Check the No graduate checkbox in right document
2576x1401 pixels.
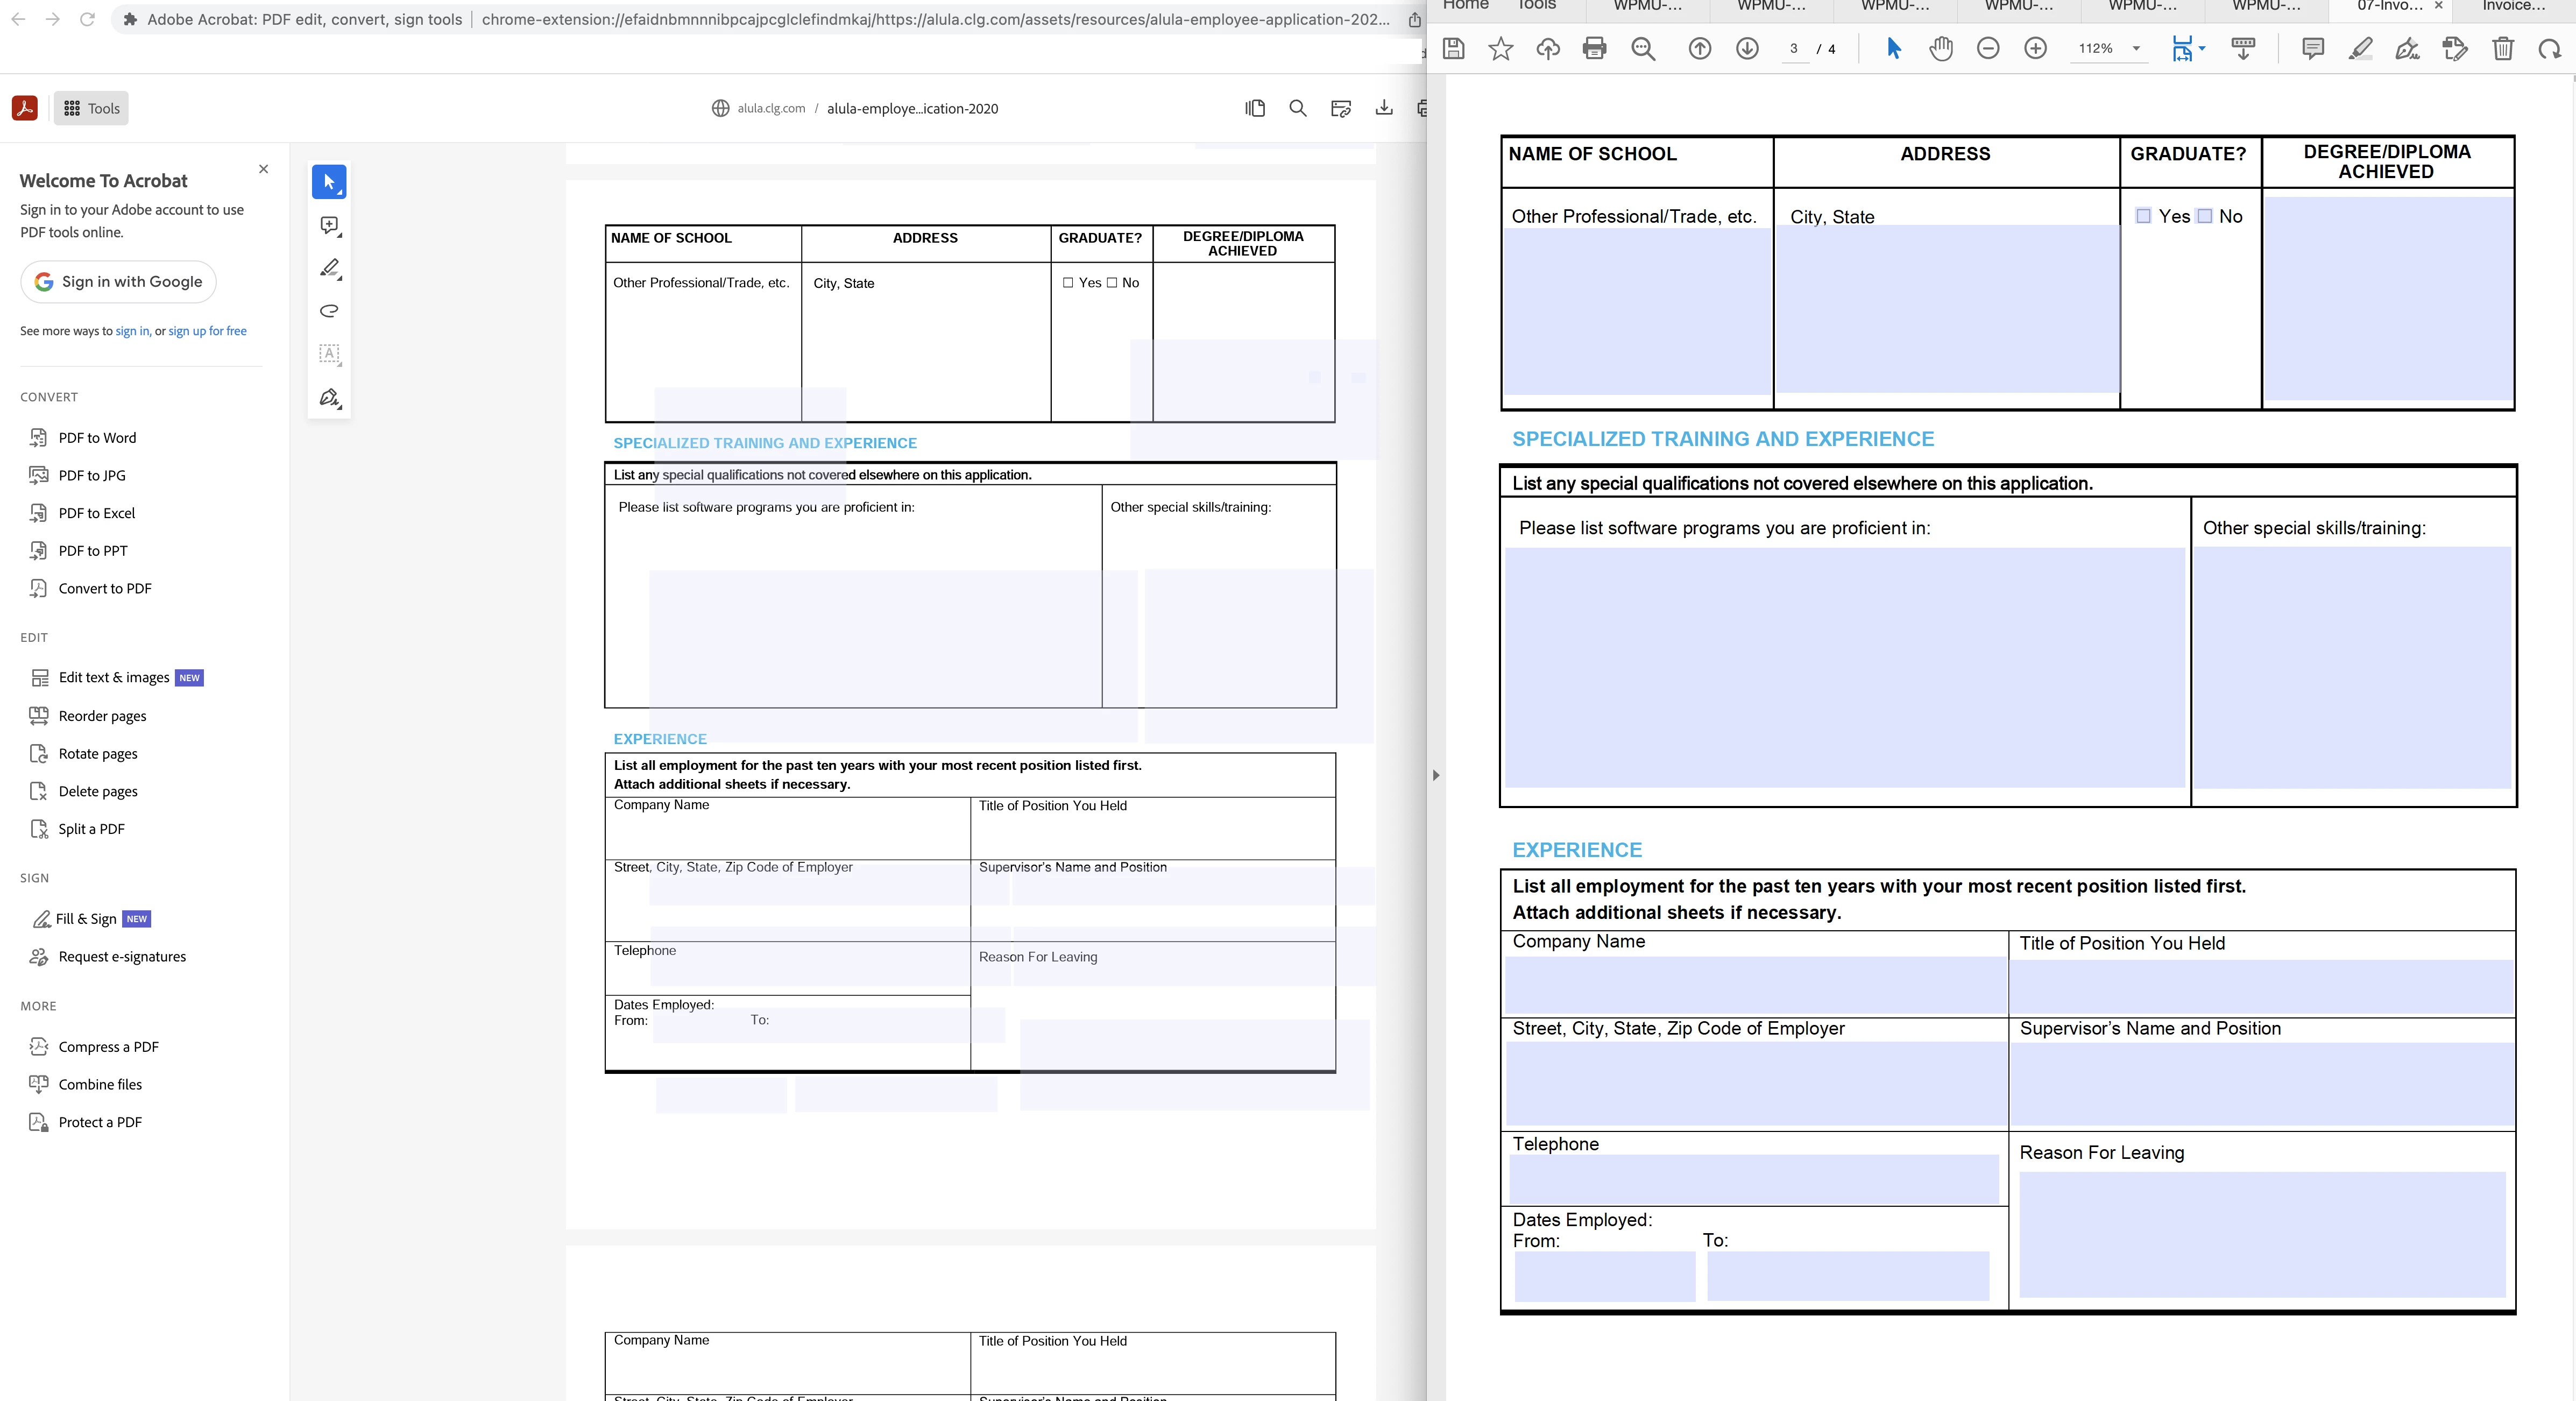(x=2204, y=216)
